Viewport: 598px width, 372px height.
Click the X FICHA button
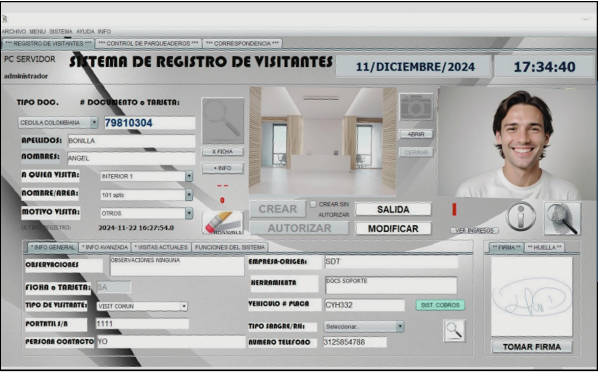(x=223, y=151)
